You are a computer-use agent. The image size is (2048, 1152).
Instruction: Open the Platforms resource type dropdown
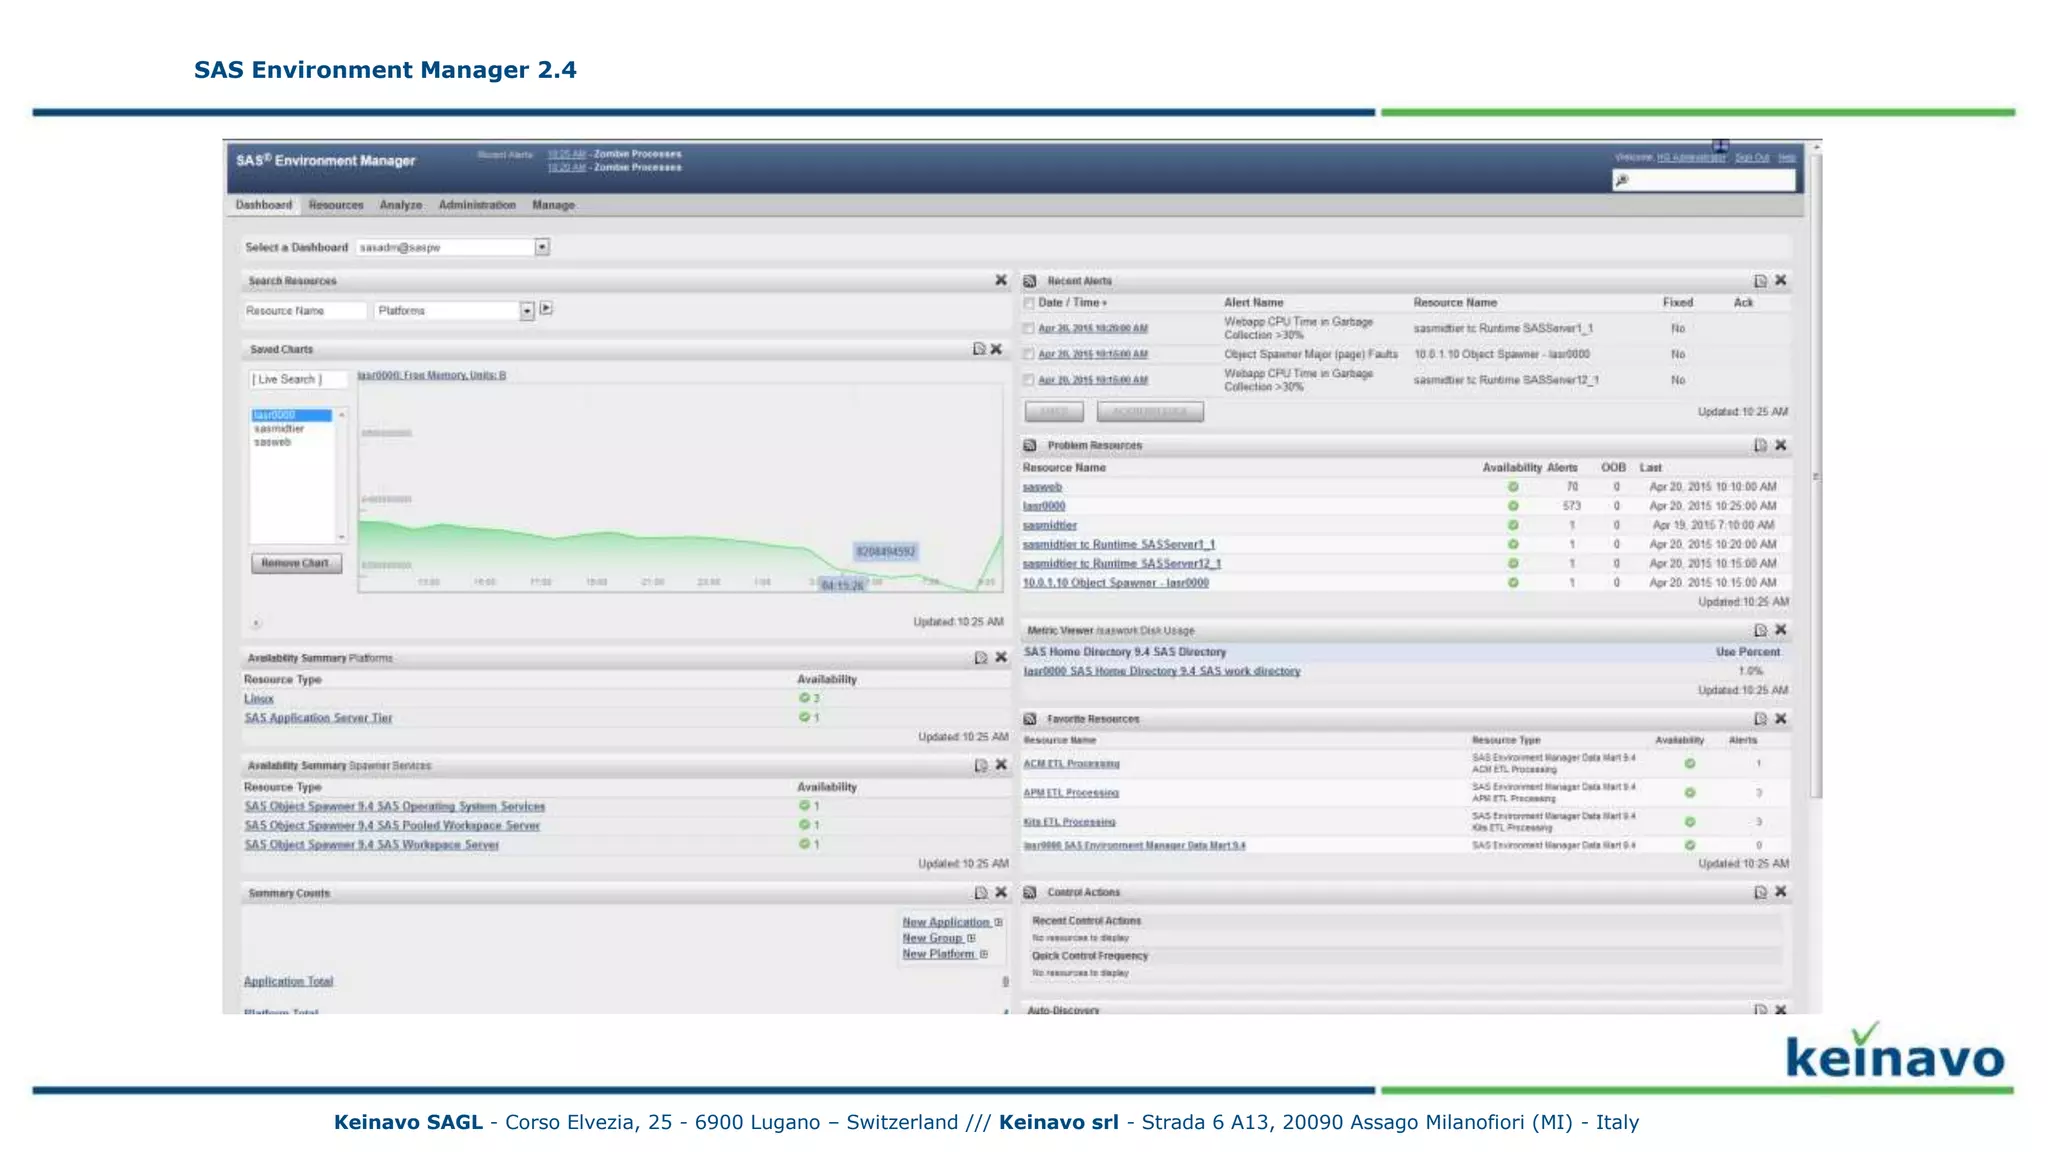(527, 311)
